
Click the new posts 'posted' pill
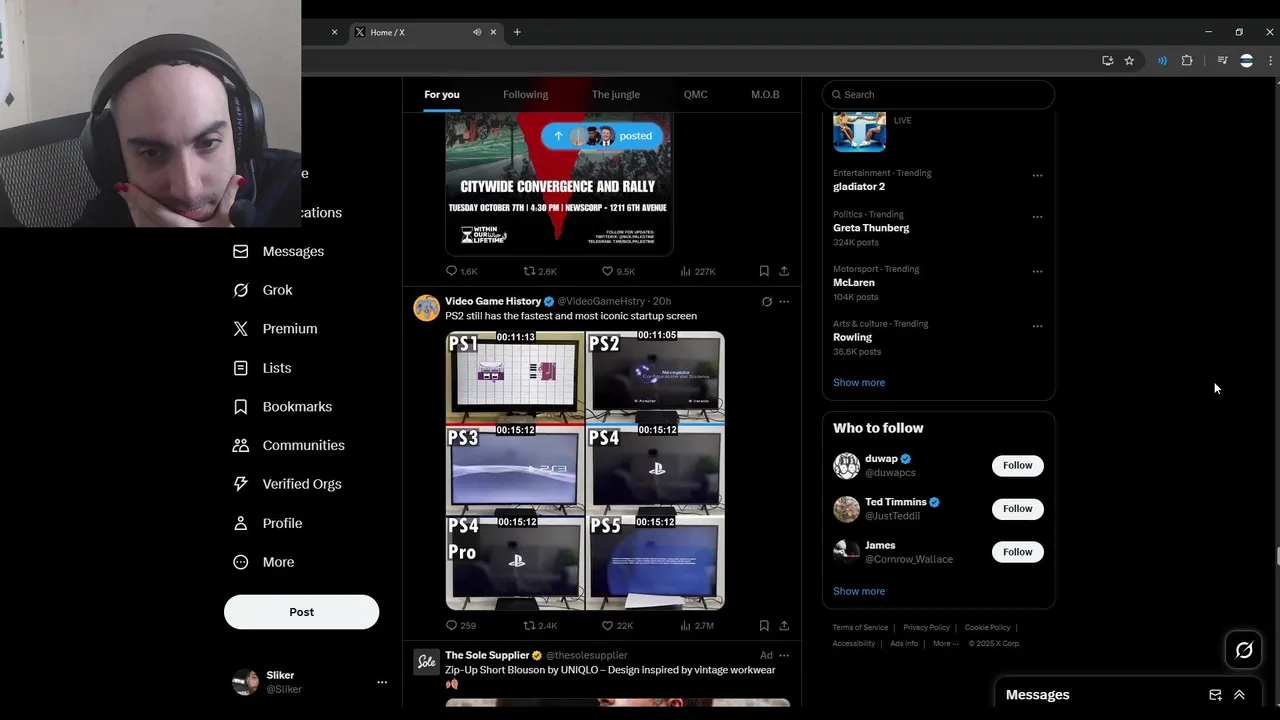tap(602, 136)
